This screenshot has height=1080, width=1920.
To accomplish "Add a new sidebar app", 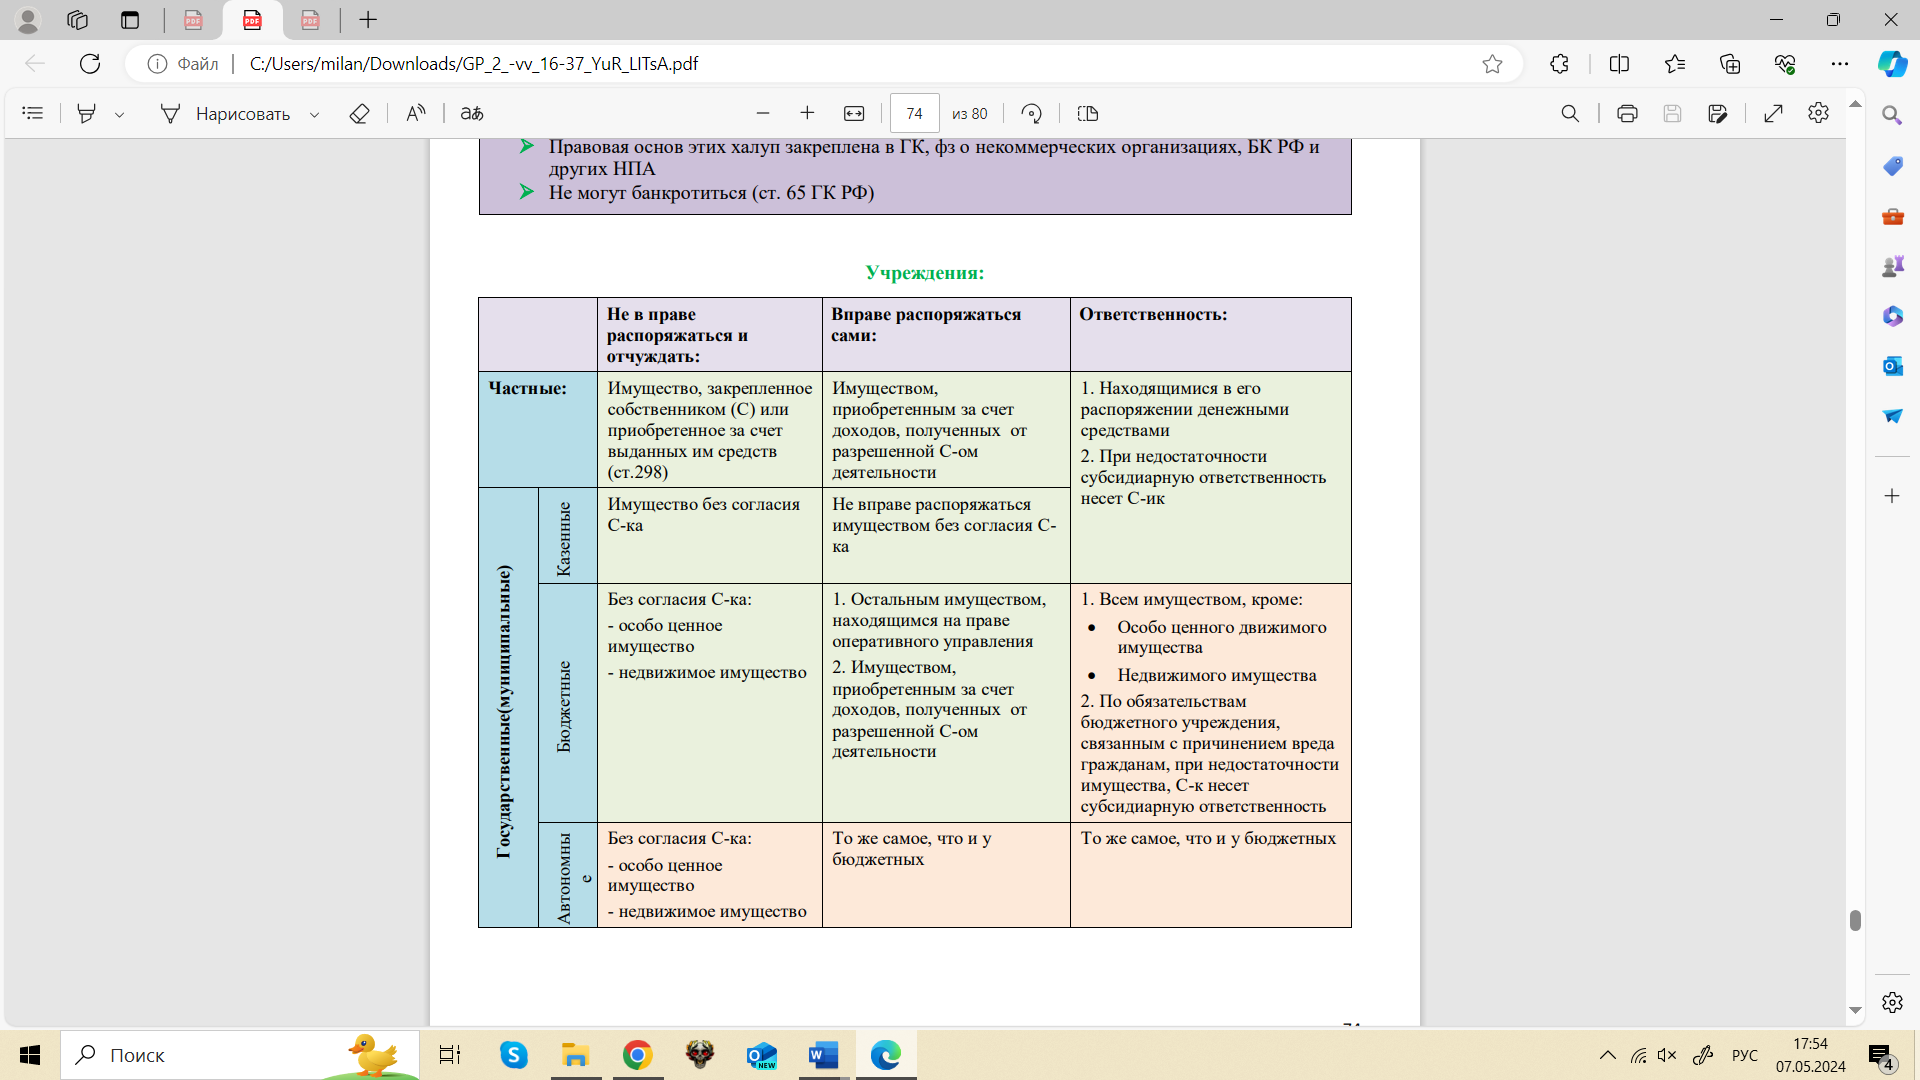I will tap(1892, 496).
